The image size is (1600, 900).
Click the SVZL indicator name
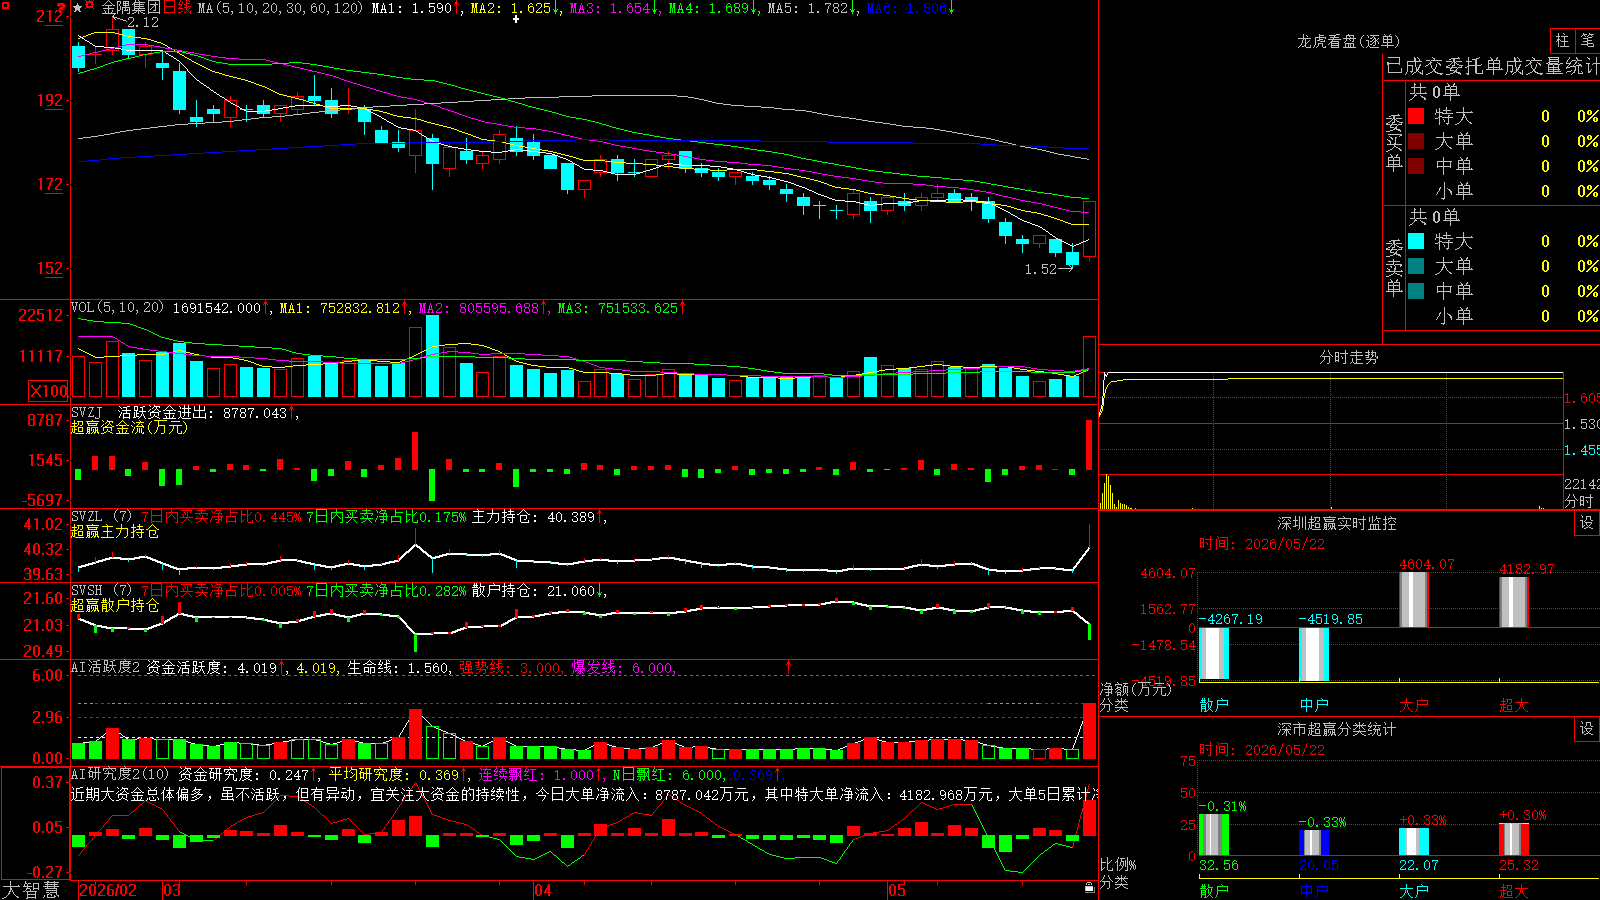[x=87, y=516]
